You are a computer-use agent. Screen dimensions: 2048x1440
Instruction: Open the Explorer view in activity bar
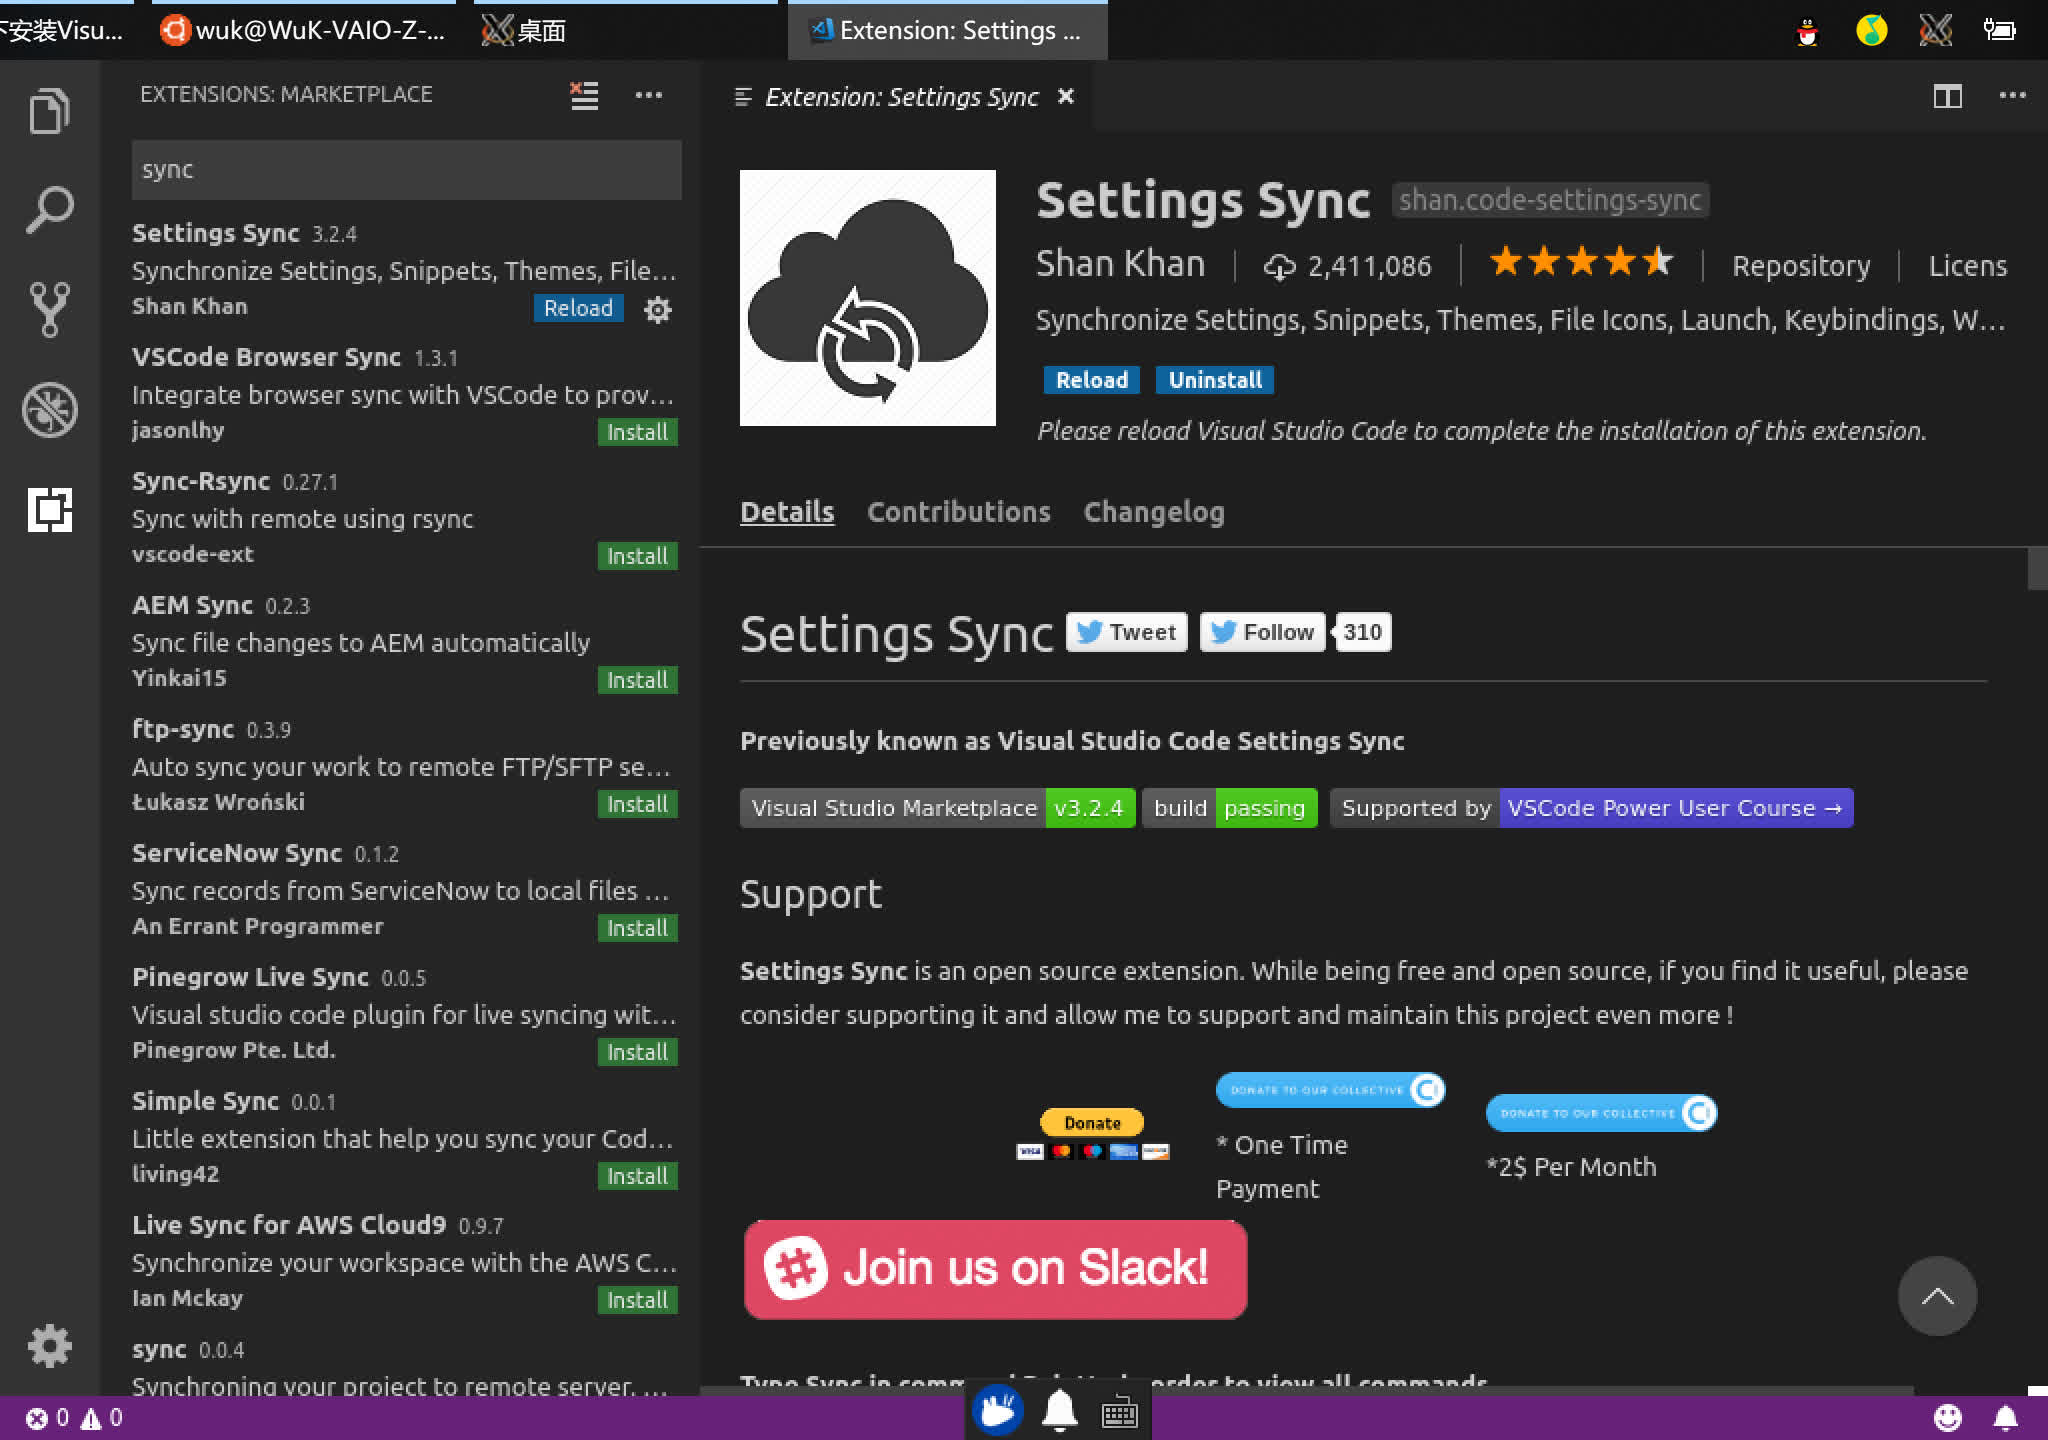point(49,109)
